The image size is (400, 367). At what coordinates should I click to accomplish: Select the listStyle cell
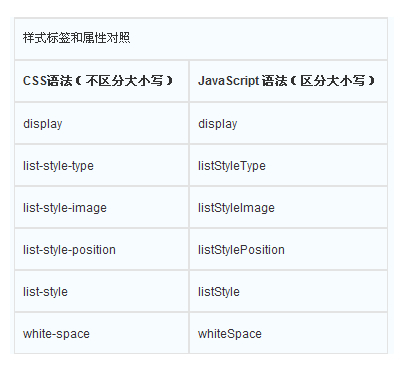click(288, 292)
